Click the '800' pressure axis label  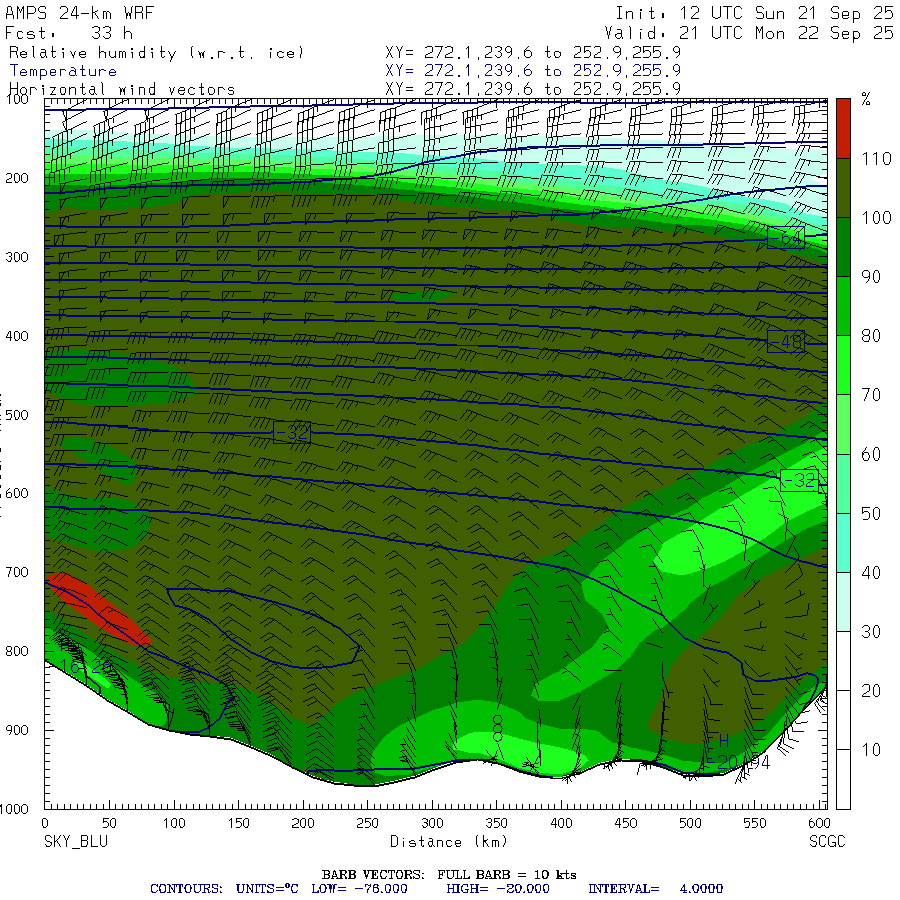(17, 651)
